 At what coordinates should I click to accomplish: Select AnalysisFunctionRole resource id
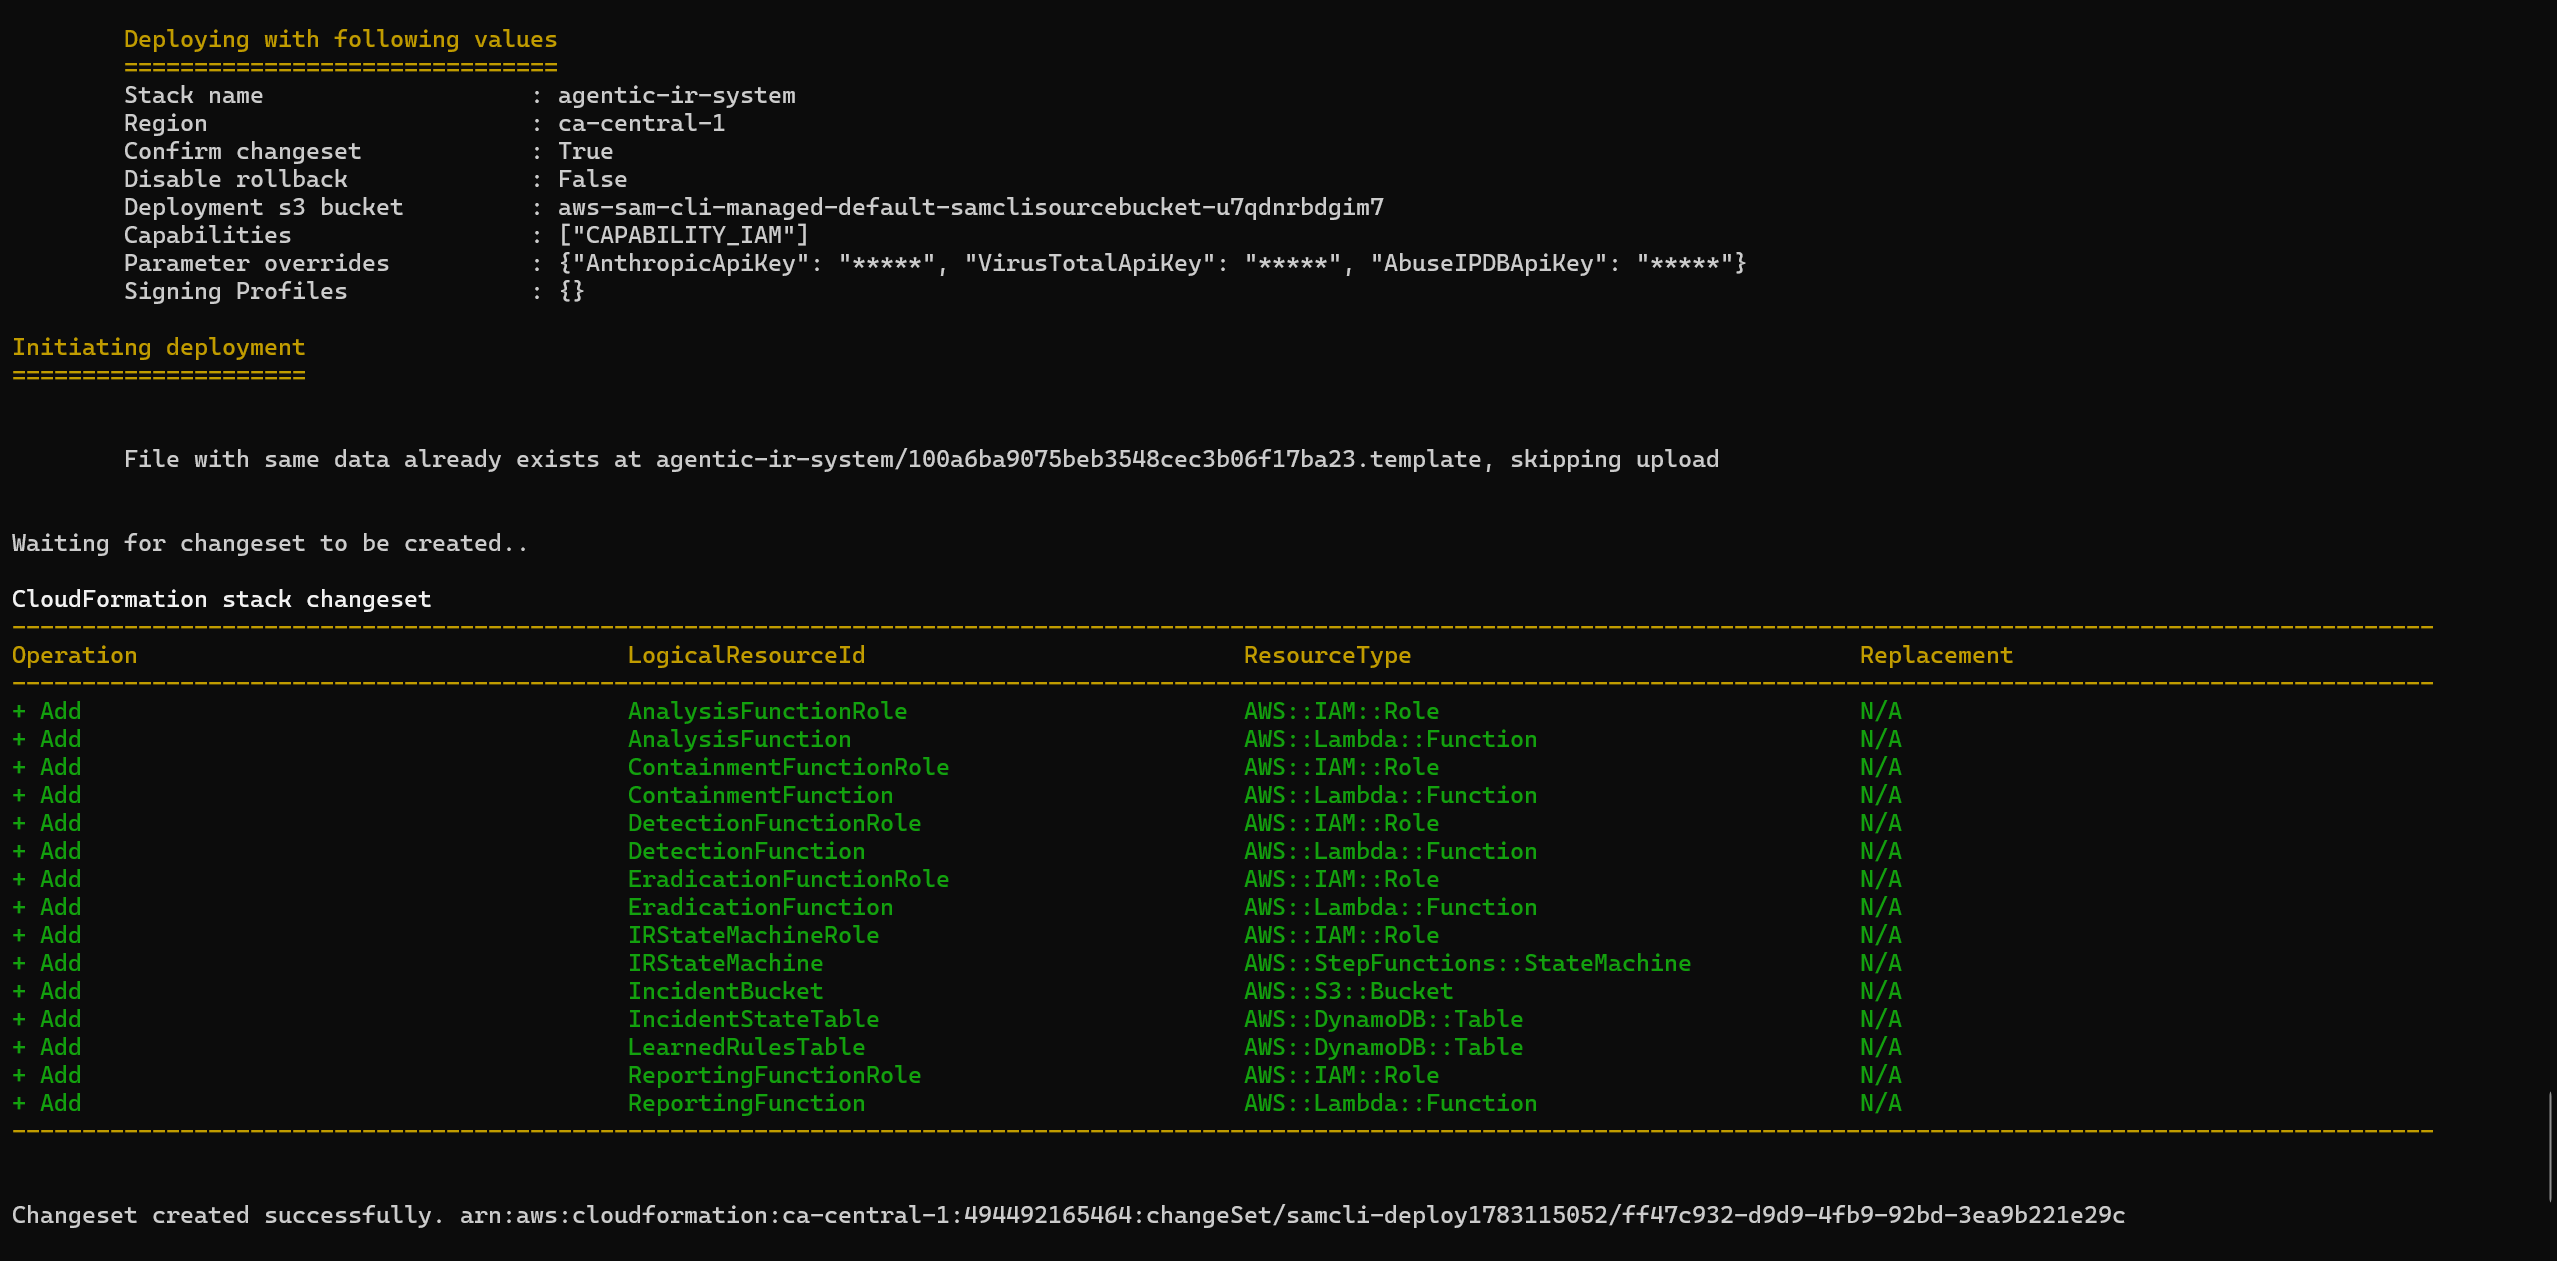pos(767,711)
